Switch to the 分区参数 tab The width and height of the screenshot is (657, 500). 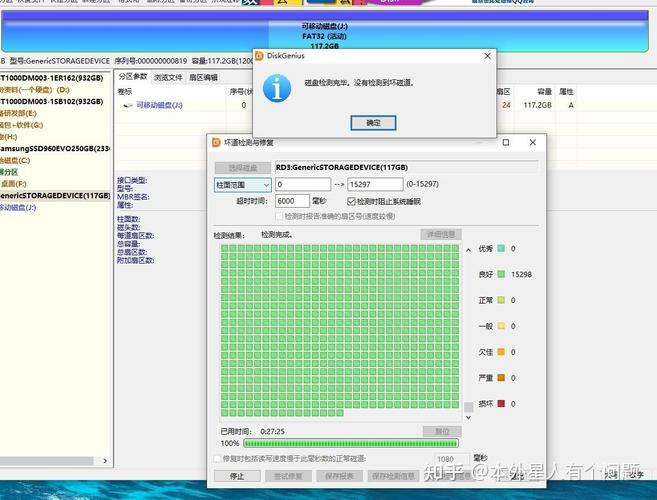point(133,77)
